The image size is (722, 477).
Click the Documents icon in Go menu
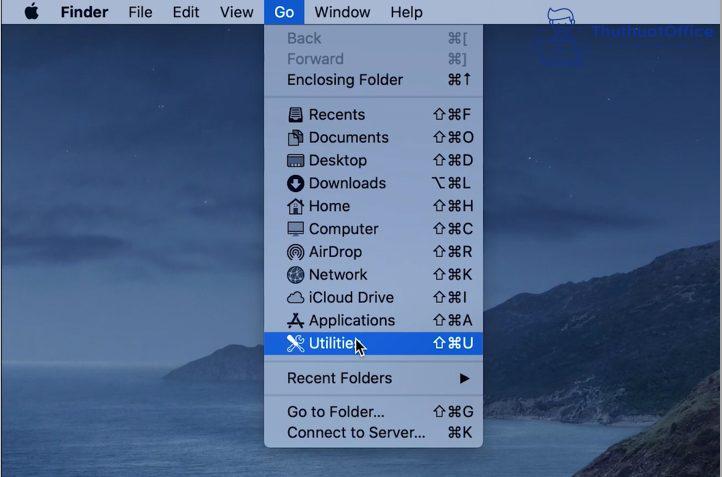(295, 137)
